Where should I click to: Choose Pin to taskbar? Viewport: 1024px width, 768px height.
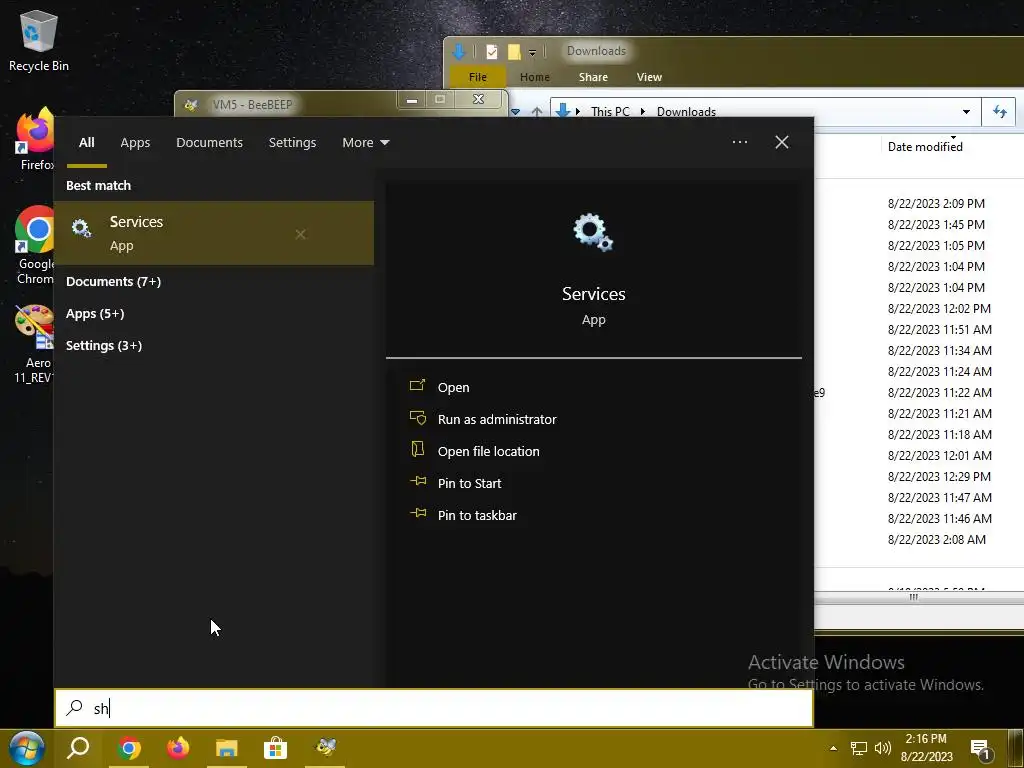click(463, 515)
